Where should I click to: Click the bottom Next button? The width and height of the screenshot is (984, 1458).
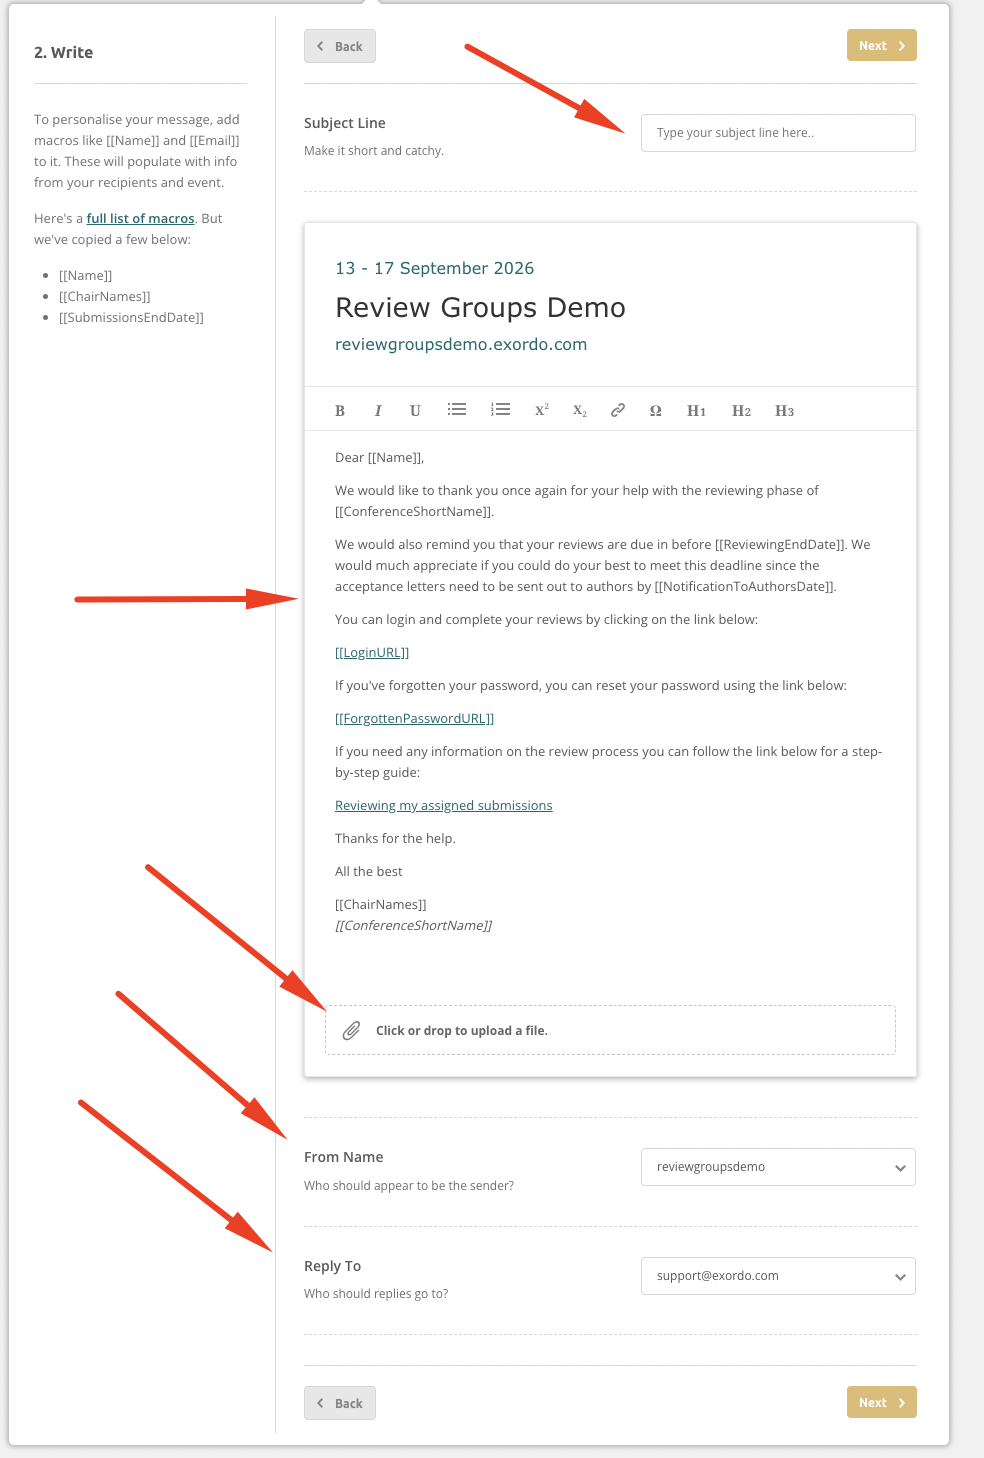pos(882,1402)
